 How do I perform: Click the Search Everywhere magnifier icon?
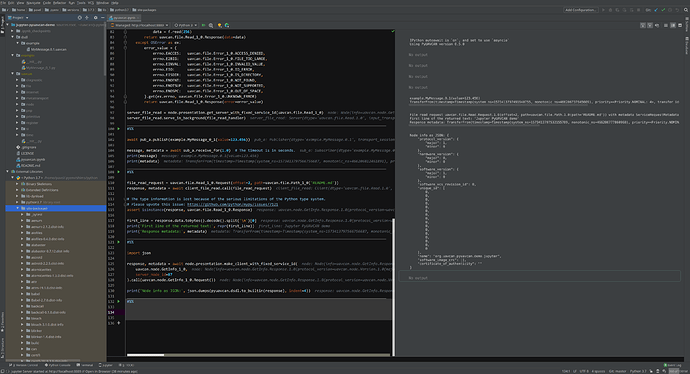[x=686, y=10]
